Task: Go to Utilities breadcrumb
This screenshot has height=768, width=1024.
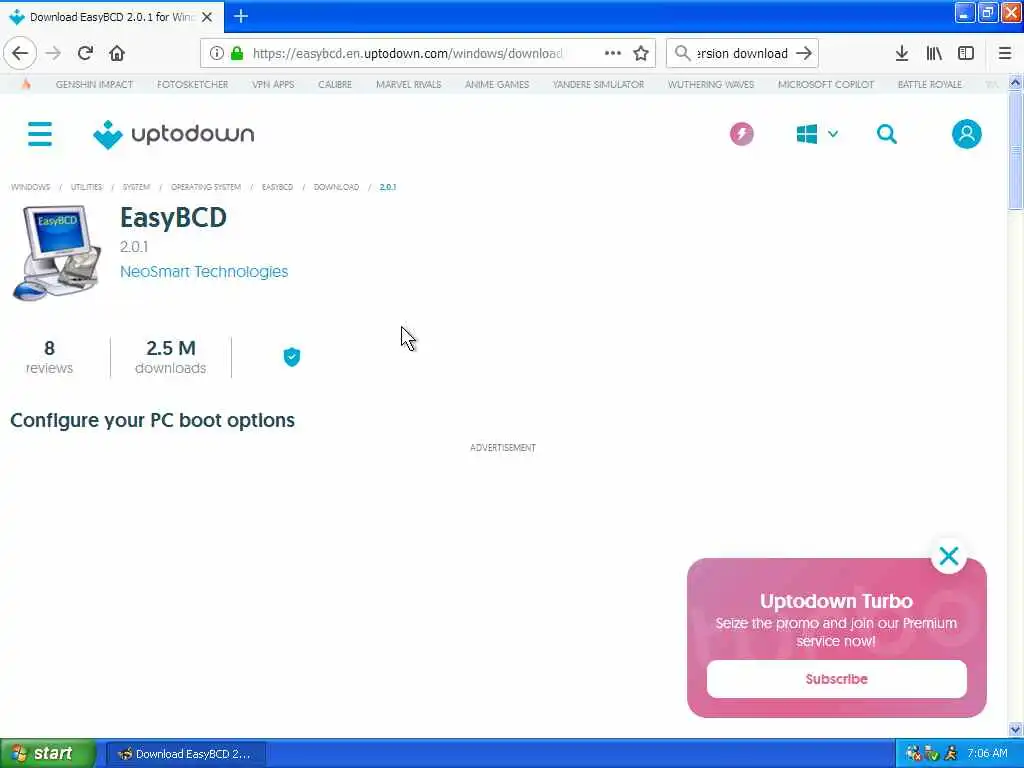Action: pyautogui.click(x=86, y=187)
